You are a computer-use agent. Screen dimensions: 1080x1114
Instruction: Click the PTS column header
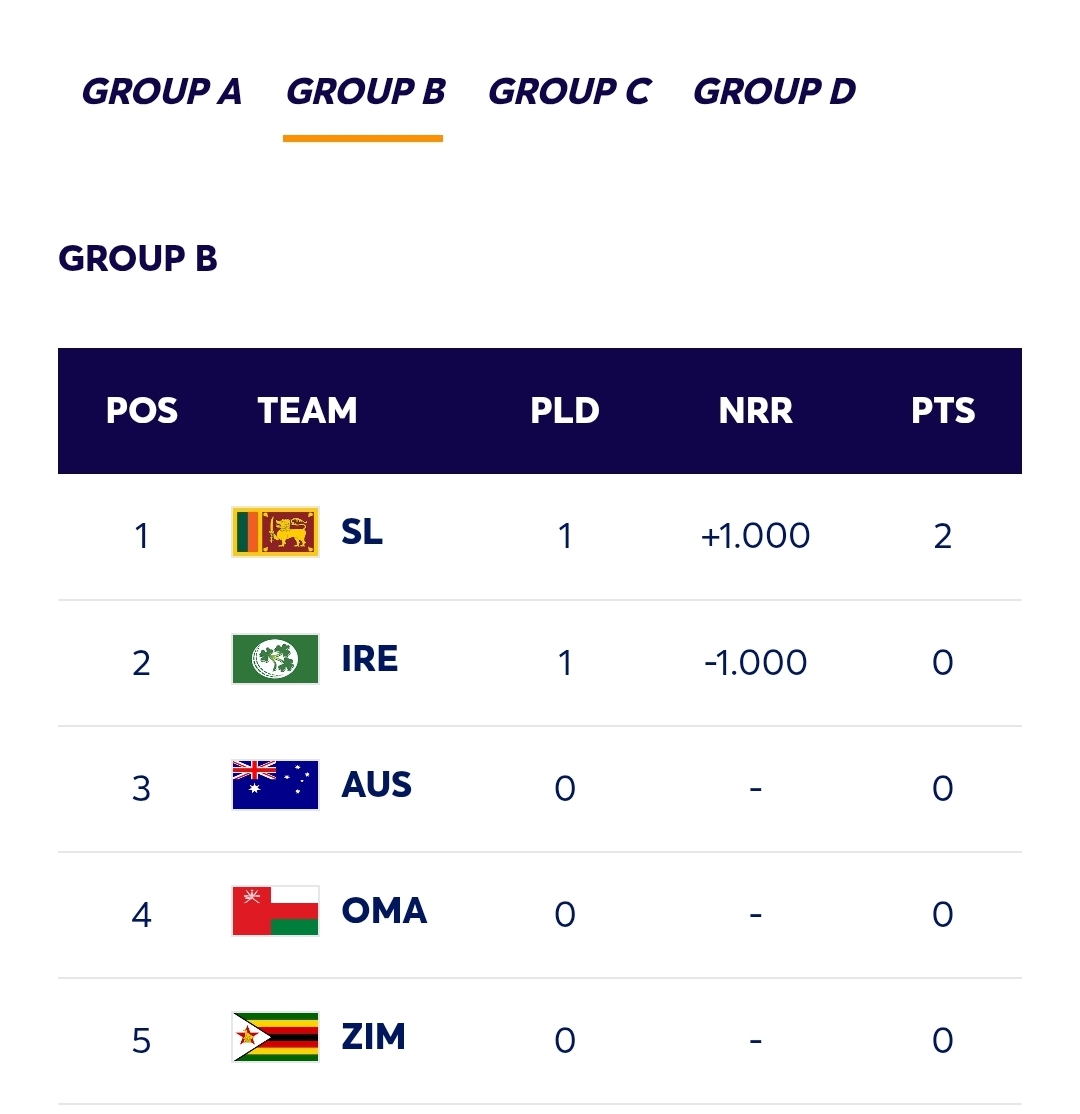click(943, 411)
